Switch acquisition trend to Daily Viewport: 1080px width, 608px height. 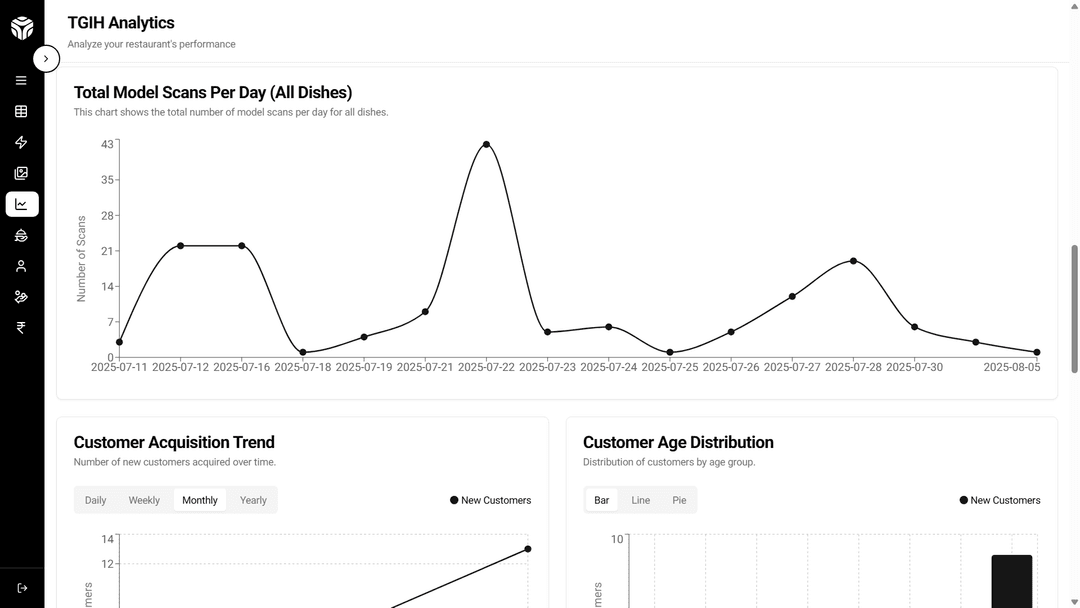[96, 500]
